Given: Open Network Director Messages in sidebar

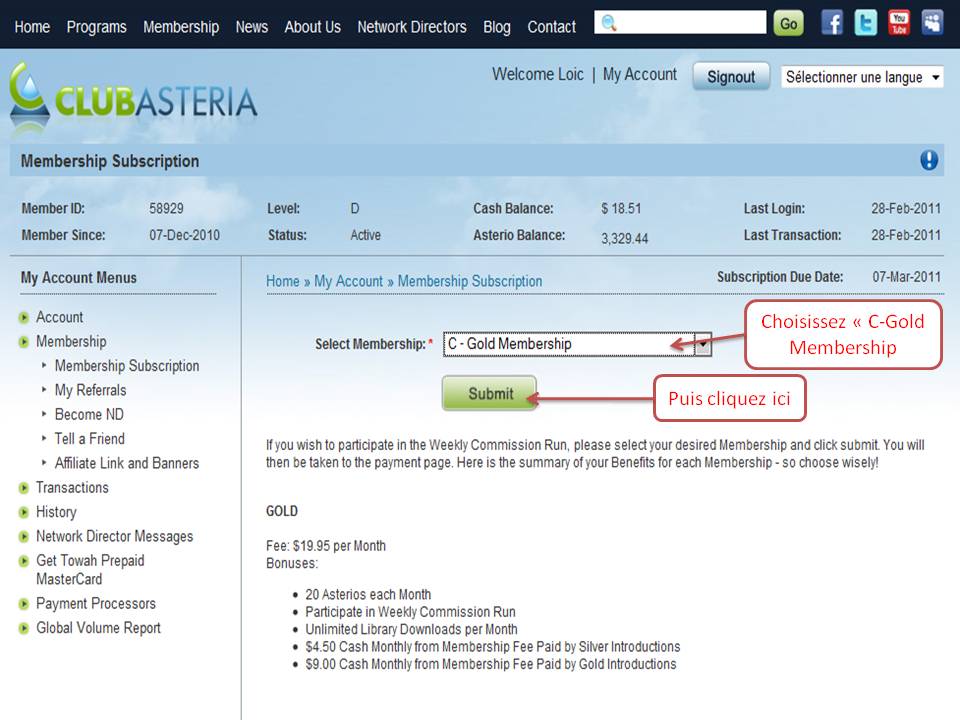Looking at the screenshot, I should pos(114,537).
